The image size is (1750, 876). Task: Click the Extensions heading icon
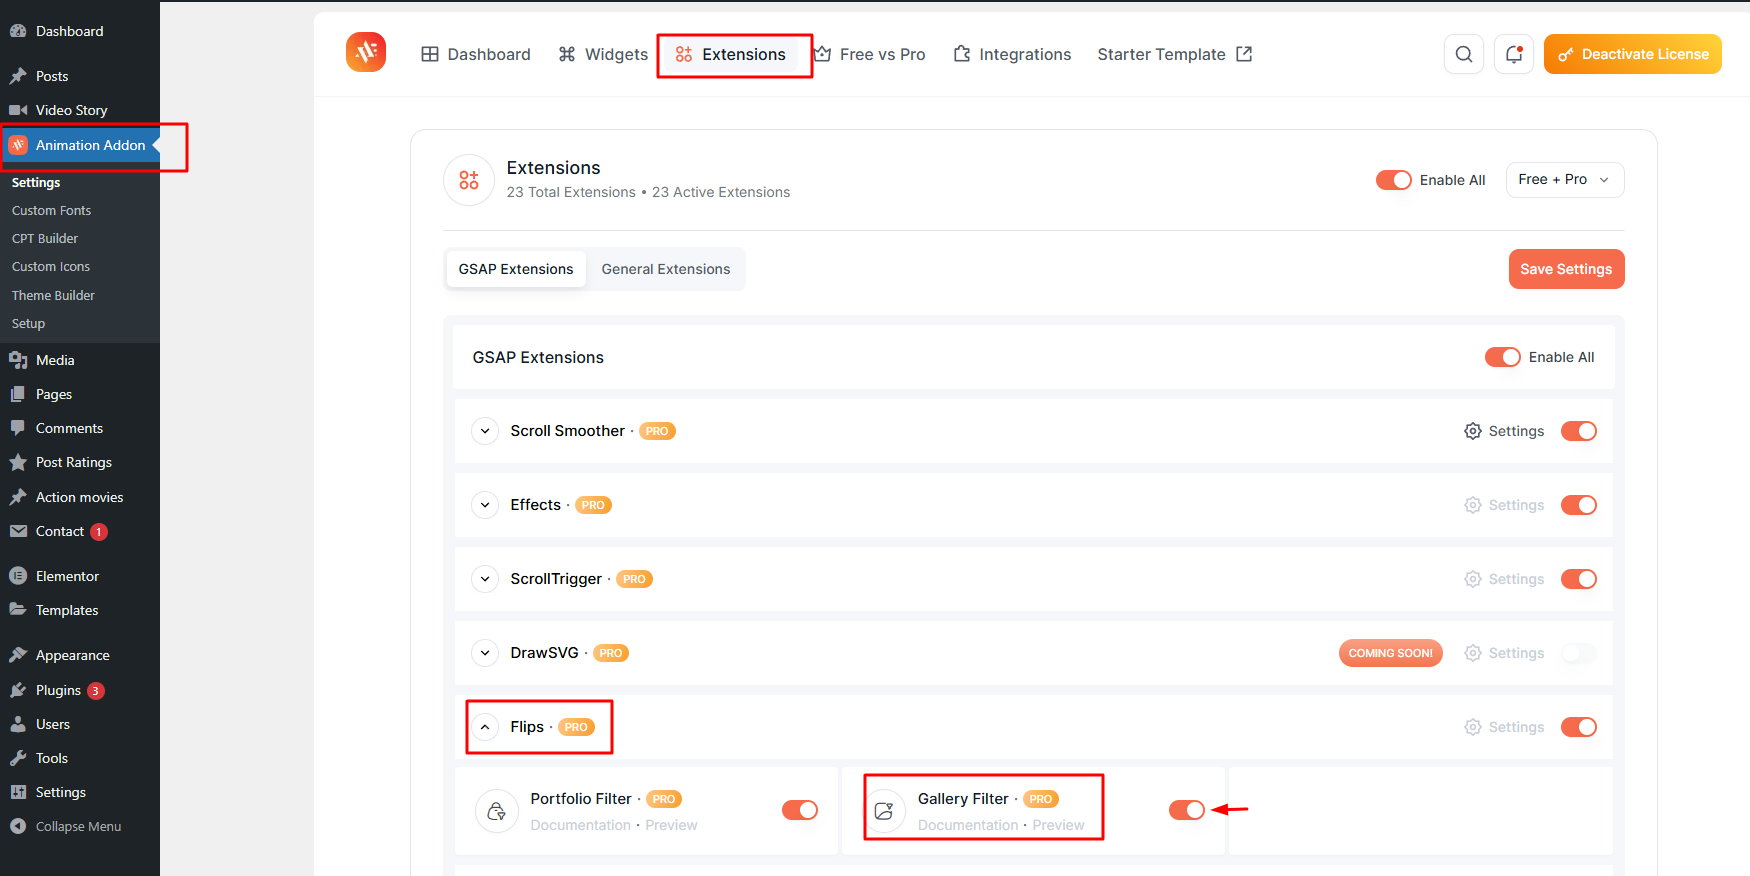[x=469, y=180]
